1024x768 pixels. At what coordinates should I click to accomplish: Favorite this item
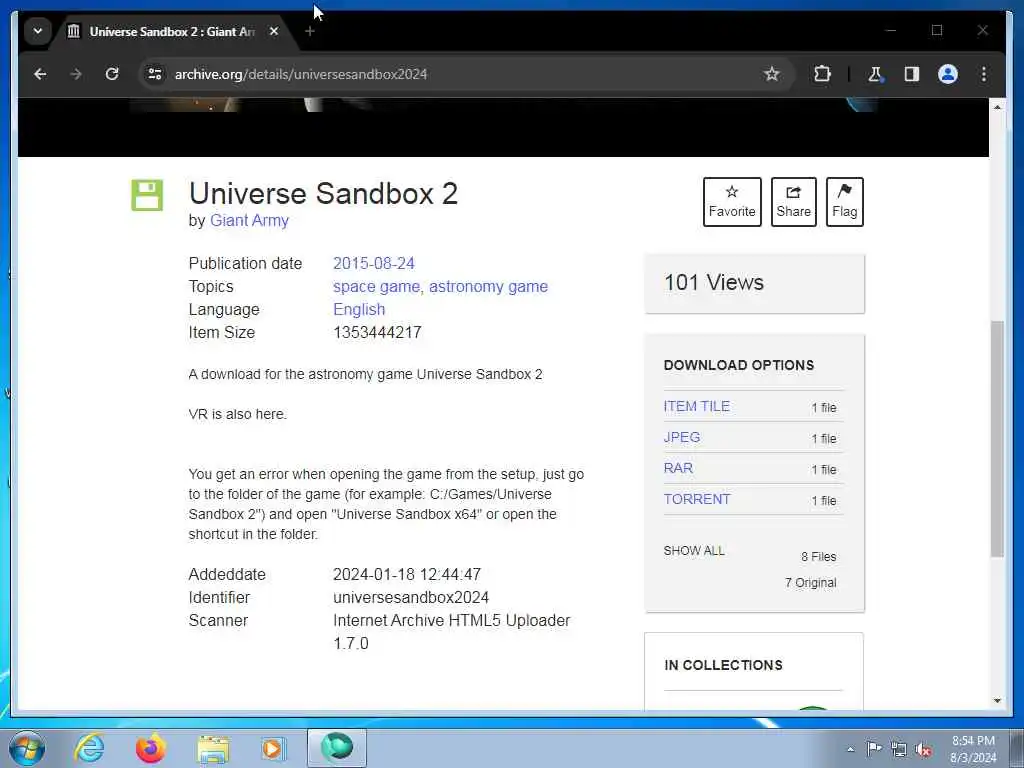click(732, 202)
